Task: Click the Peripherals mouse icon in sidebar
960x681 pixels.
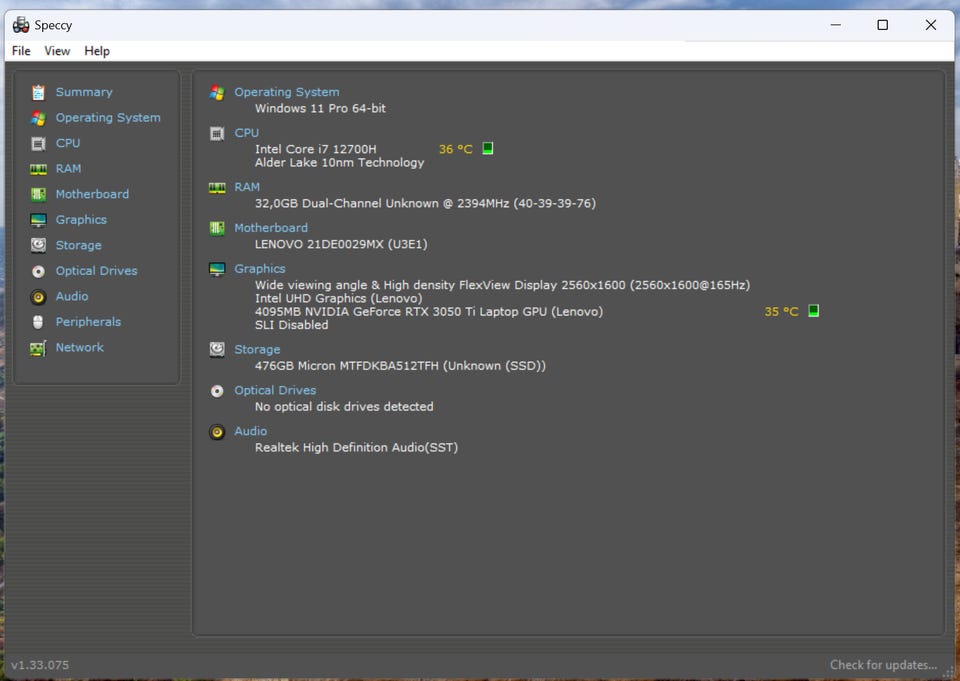Action: pyautogui.click(x=38, y=322)
